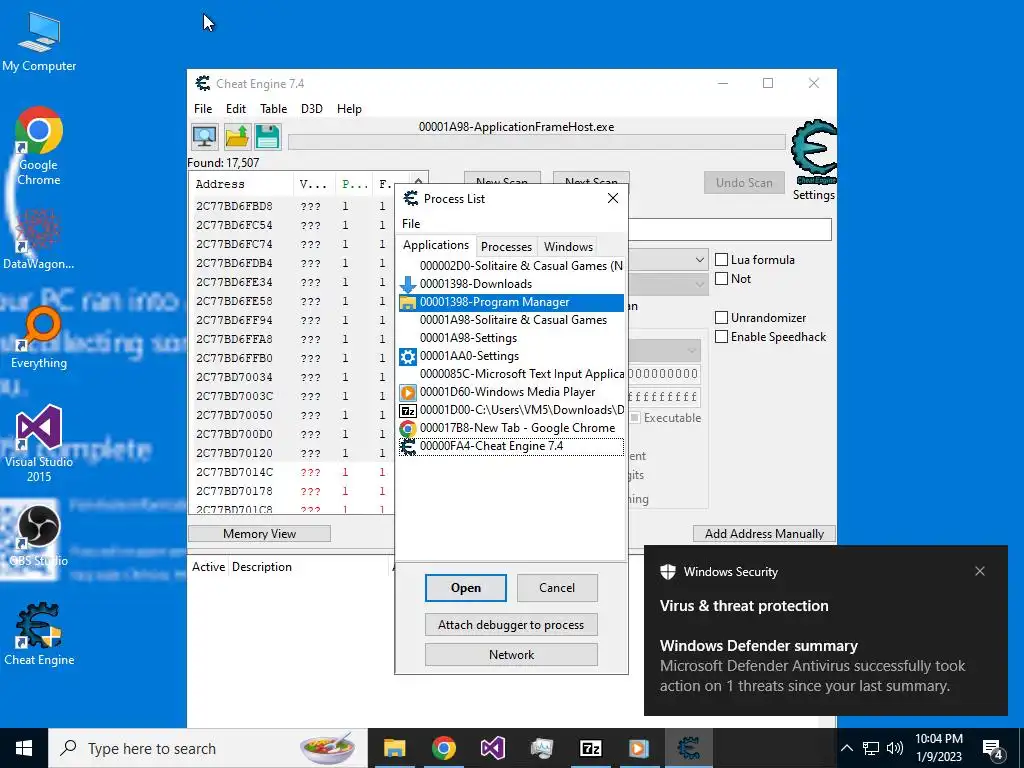Expand the scan type dropdown
Image resolution: width=1024 pixels, height=768 pixels.
pos(699,260)
